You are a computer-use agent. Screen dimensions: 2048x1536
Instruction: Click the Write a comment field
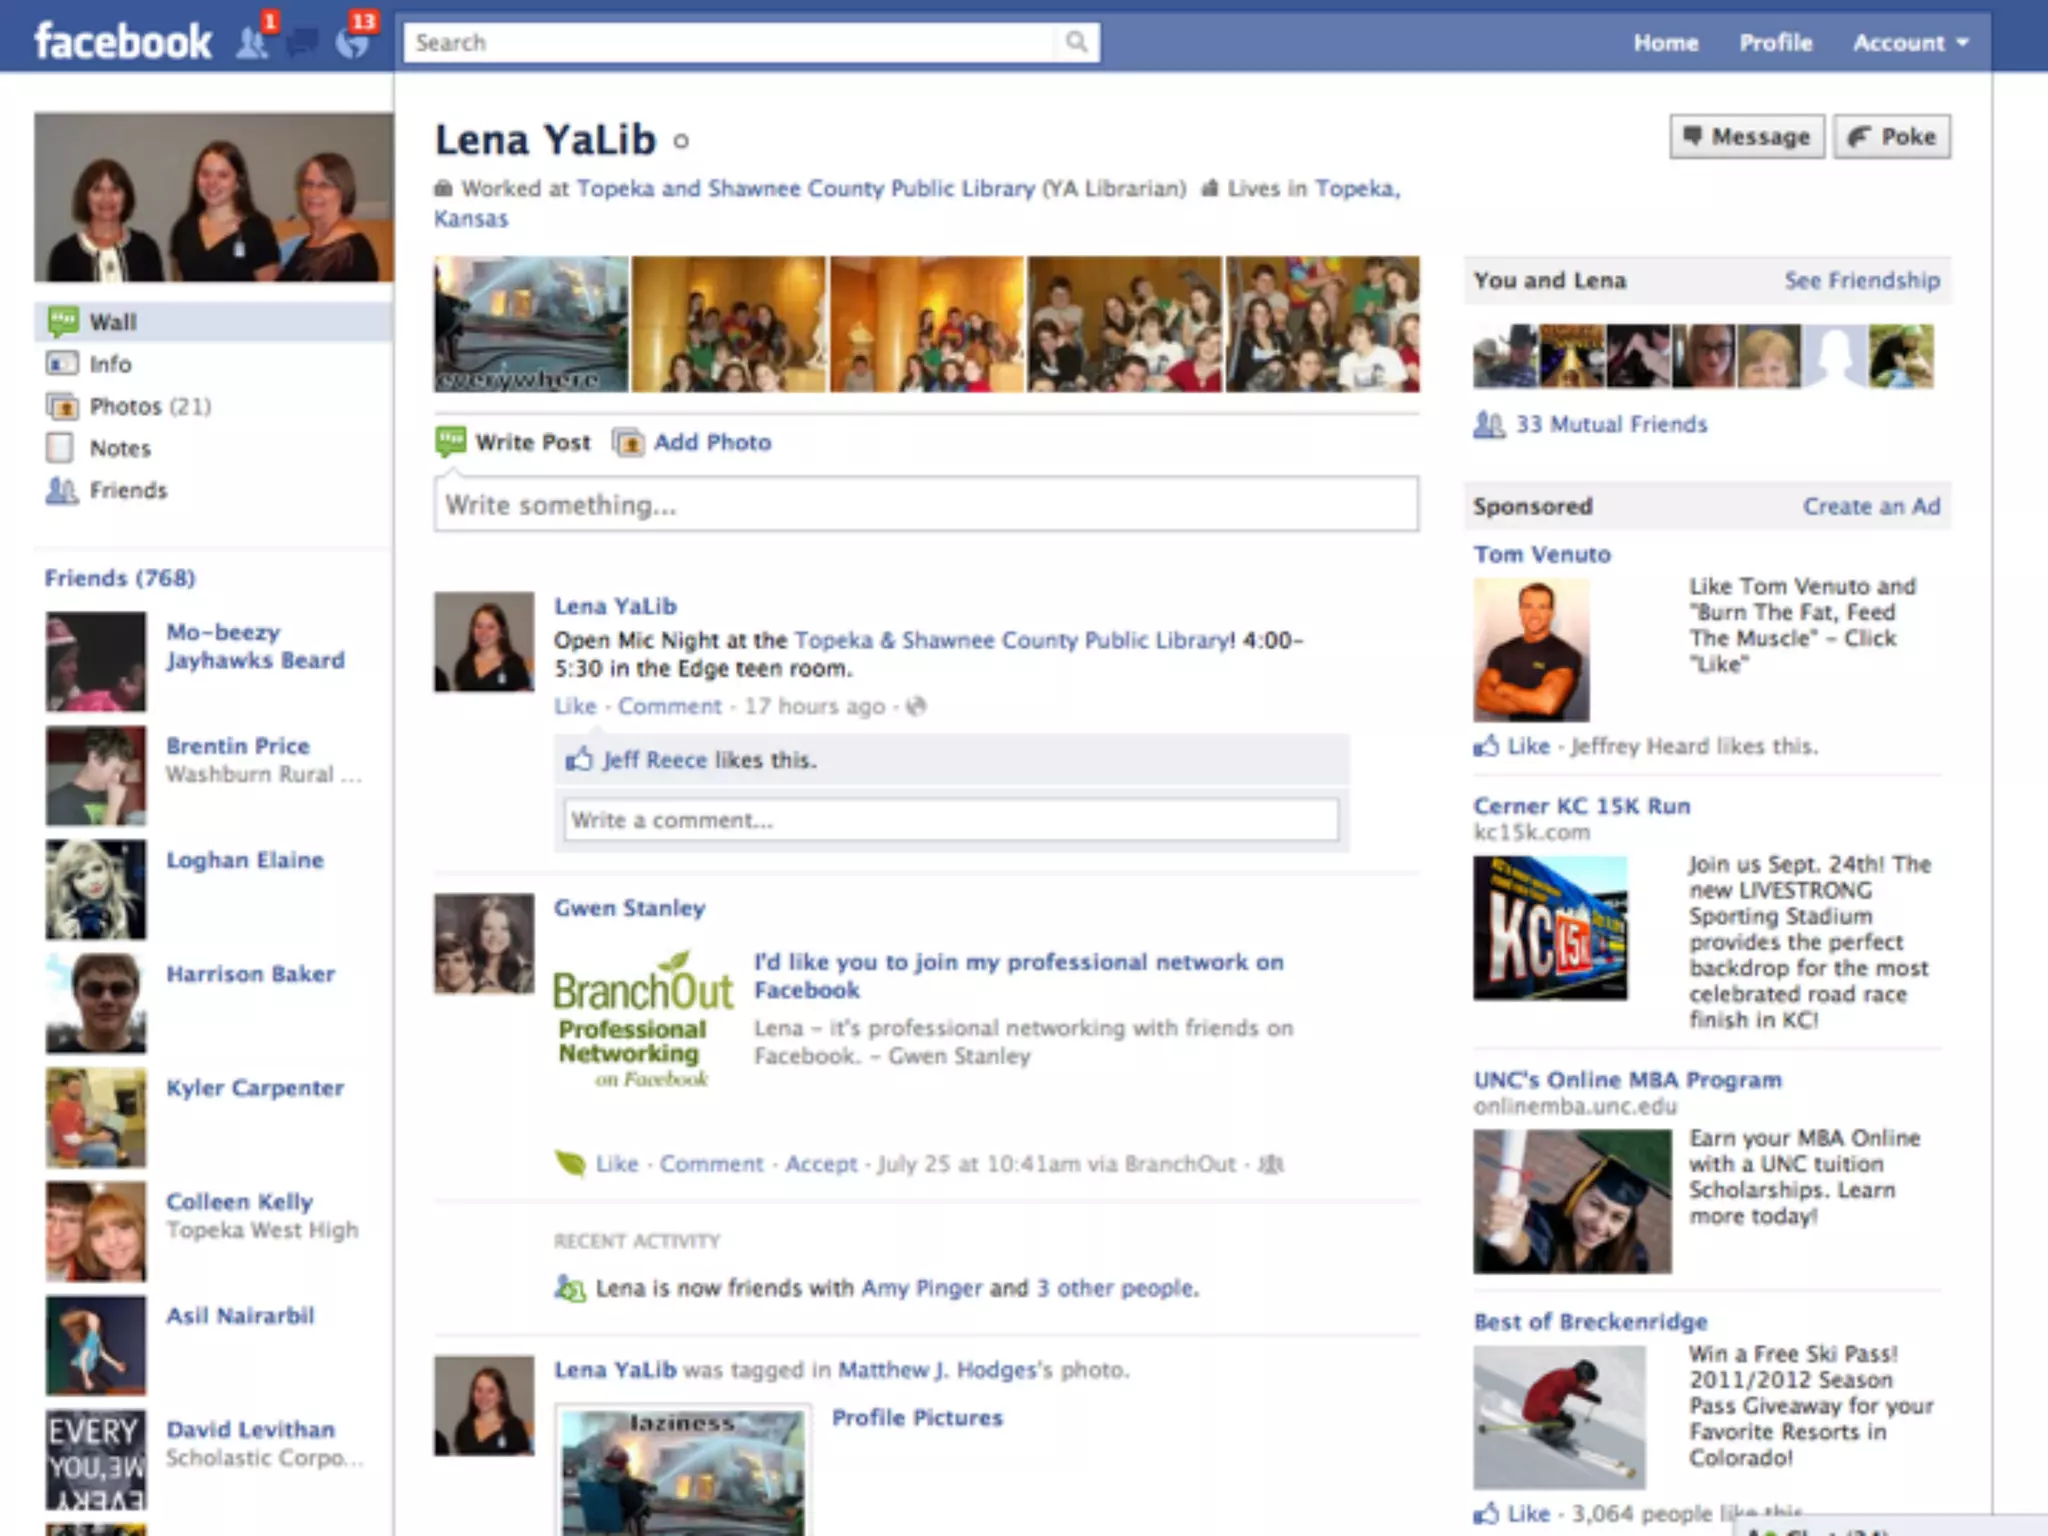pos(950,820)
